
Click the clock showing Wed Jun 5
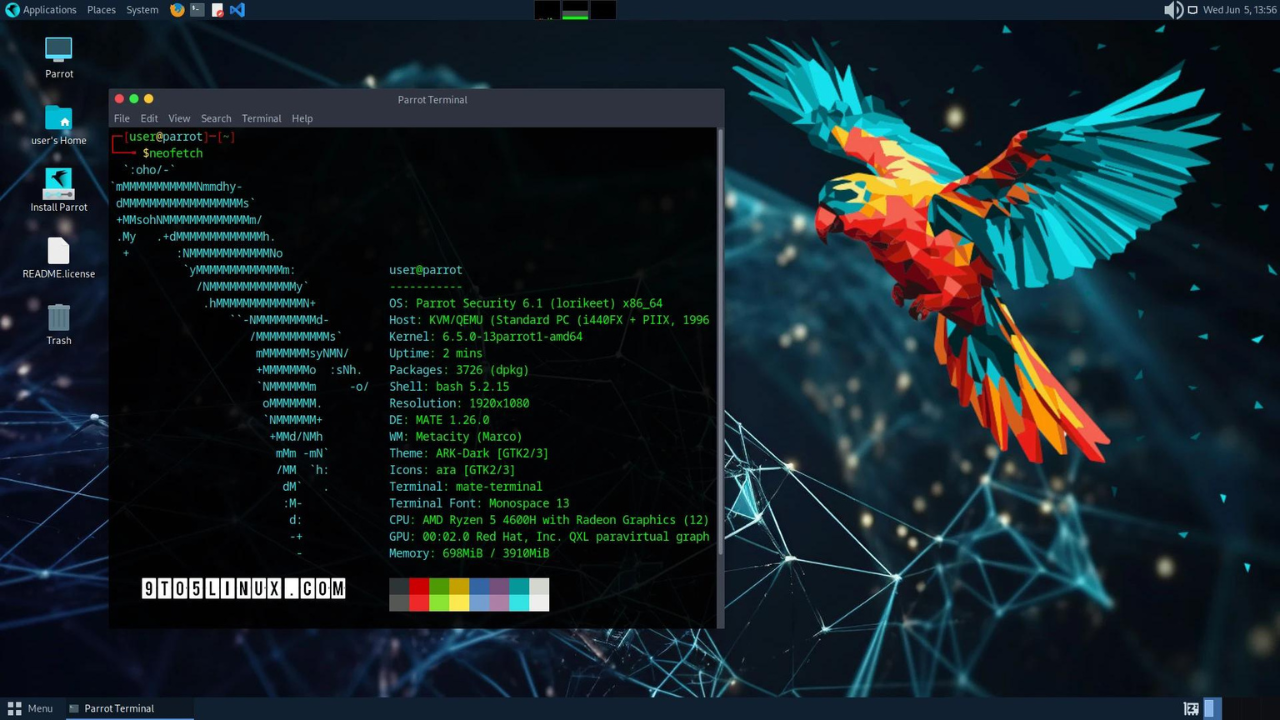click(x=1240, y=10)
